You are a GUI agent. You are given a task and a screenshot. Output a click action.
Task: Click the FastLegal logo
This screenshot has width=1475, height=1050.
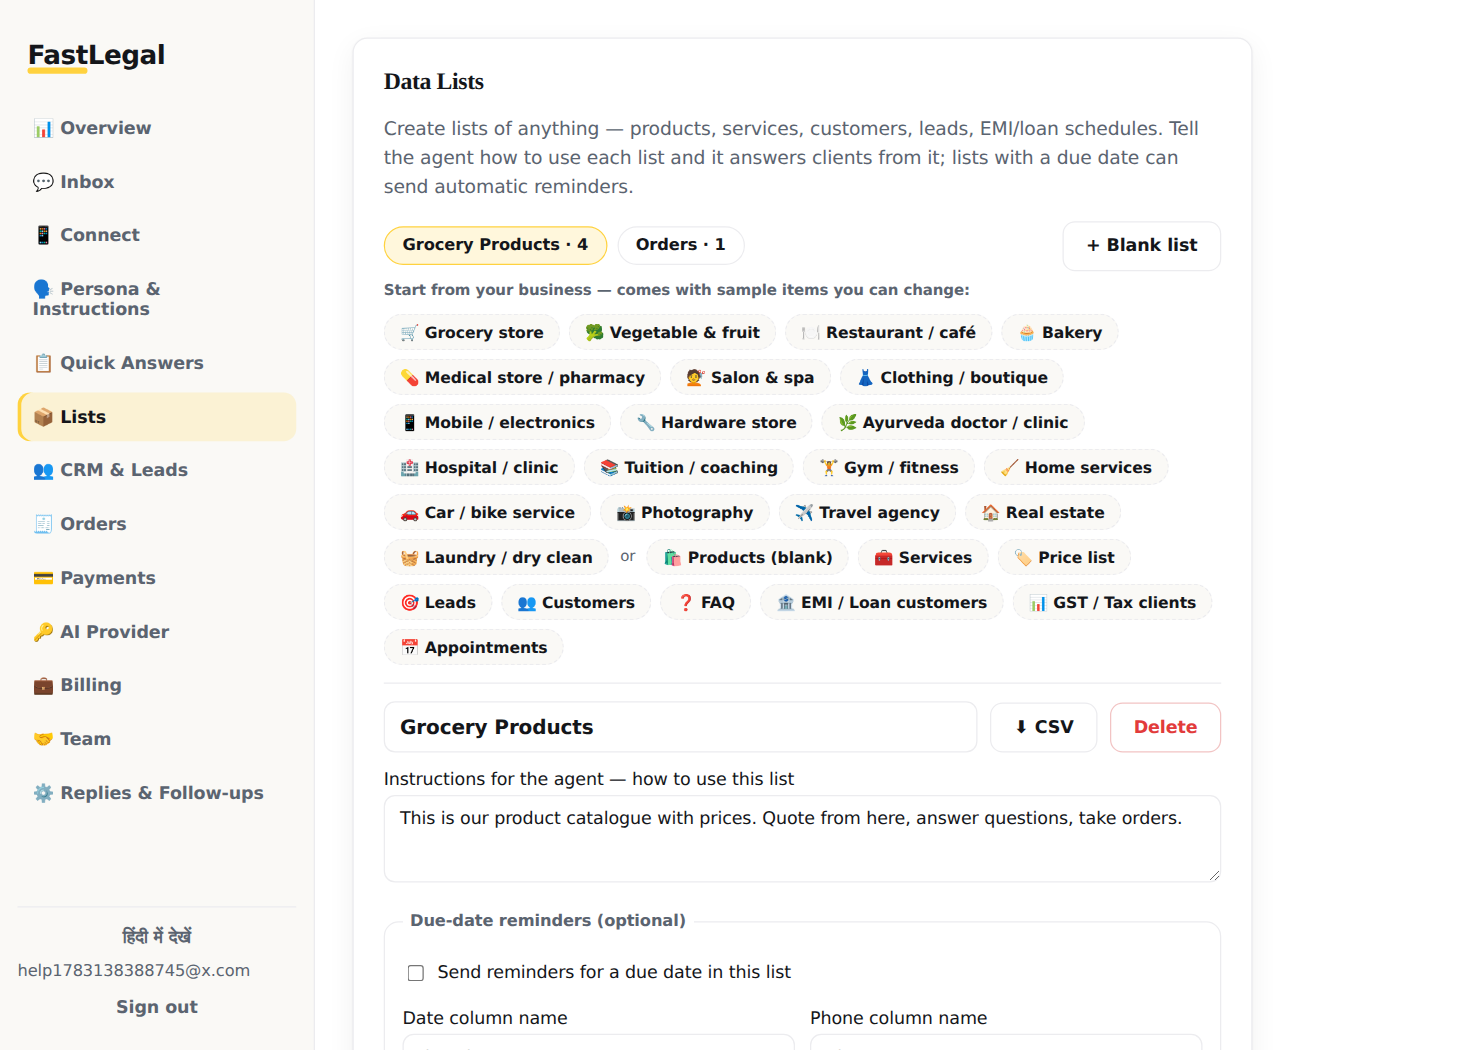97,56
